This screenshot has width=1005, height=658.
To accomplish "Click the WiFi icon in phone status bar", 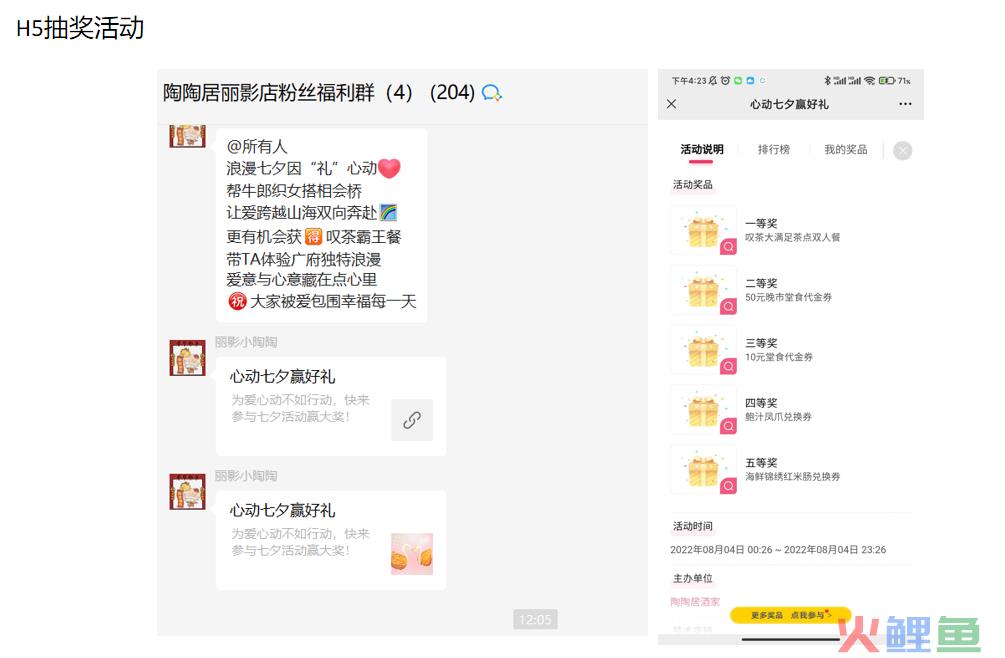I will (x=870, y=81).
